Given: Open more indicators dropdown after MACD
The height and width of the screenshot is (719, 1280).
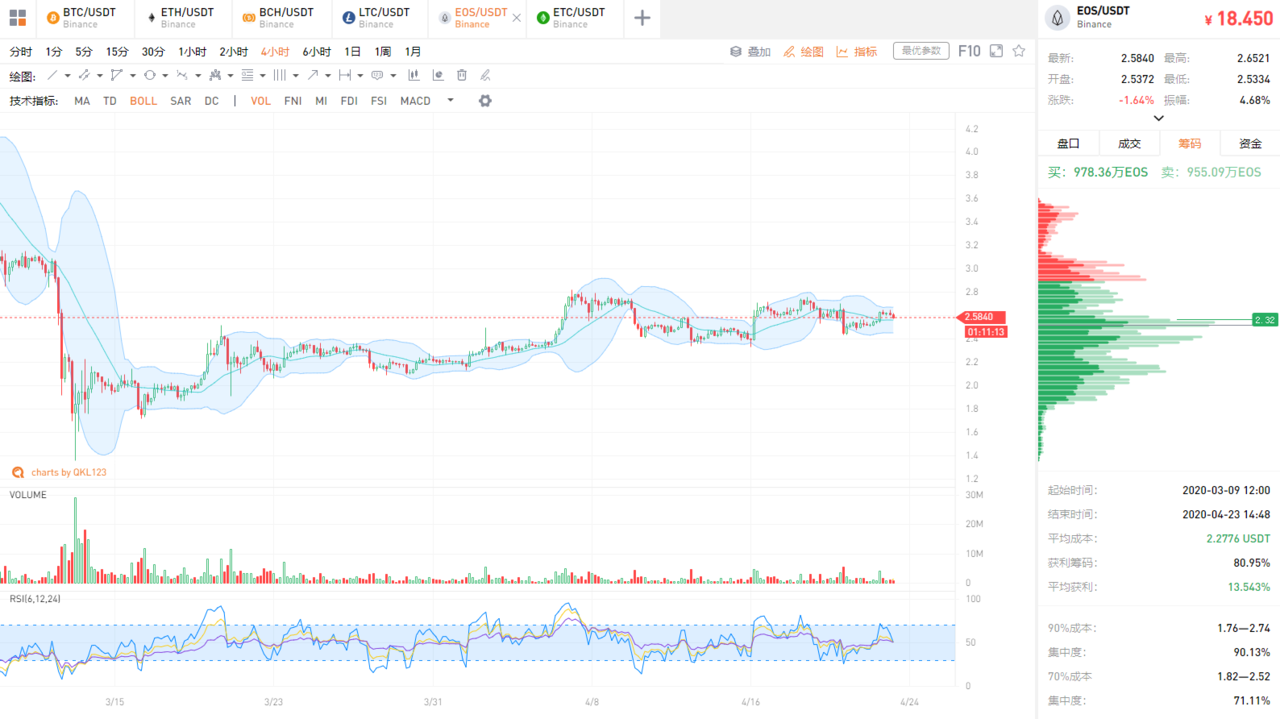Looking at the screenshot, I should [x=450, y=100].
